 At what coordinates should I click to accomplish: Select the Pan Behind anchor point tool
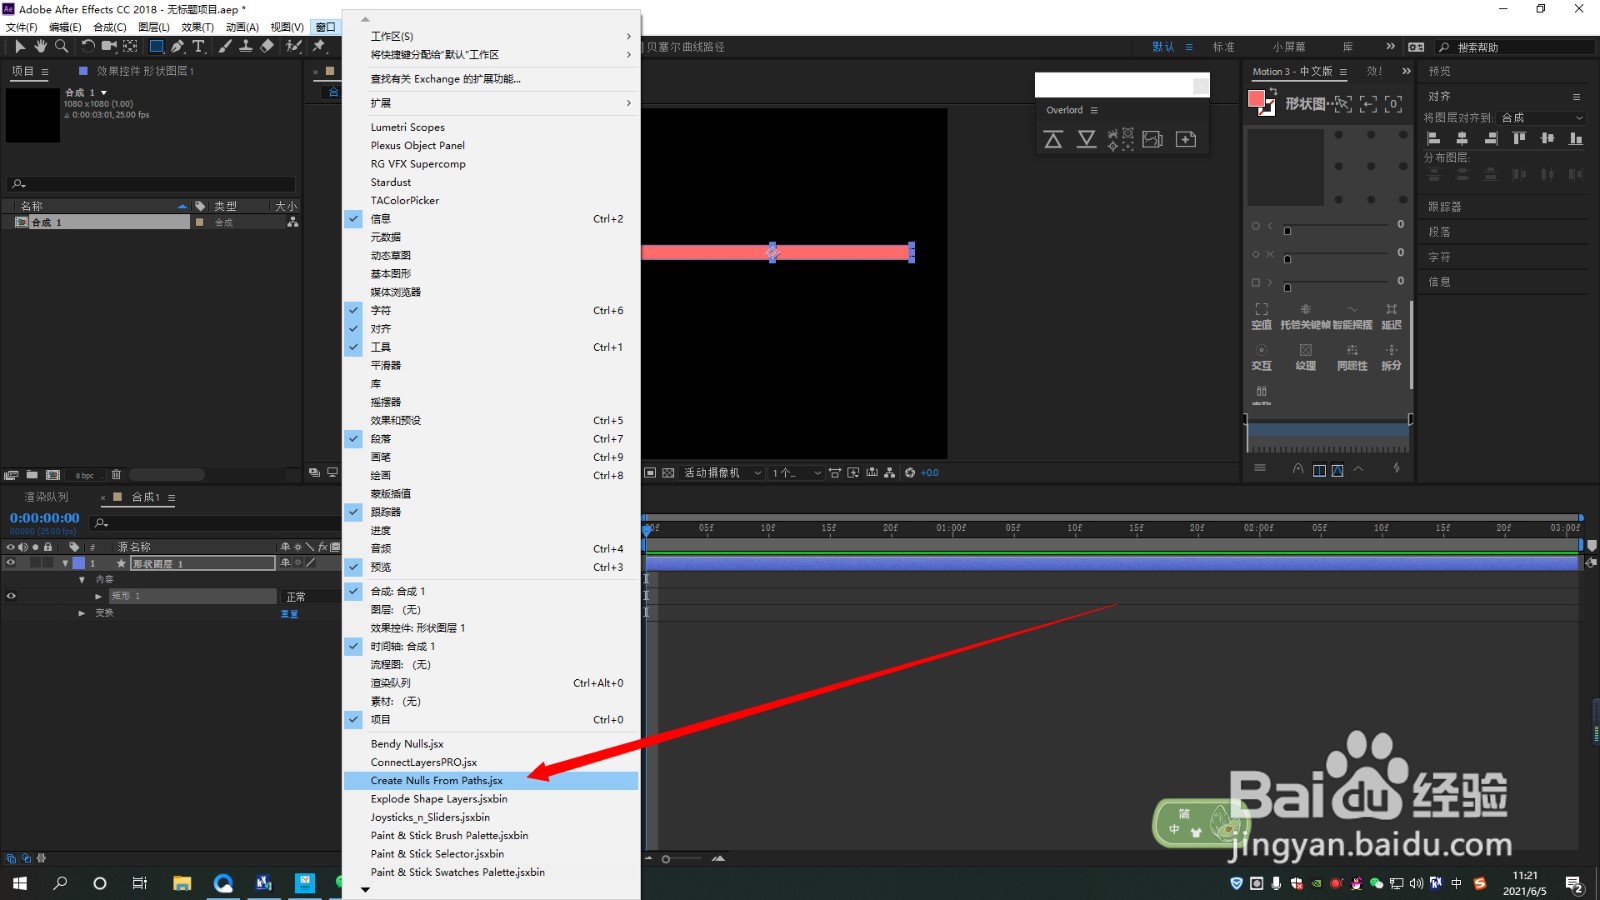[x=130, y=46]
